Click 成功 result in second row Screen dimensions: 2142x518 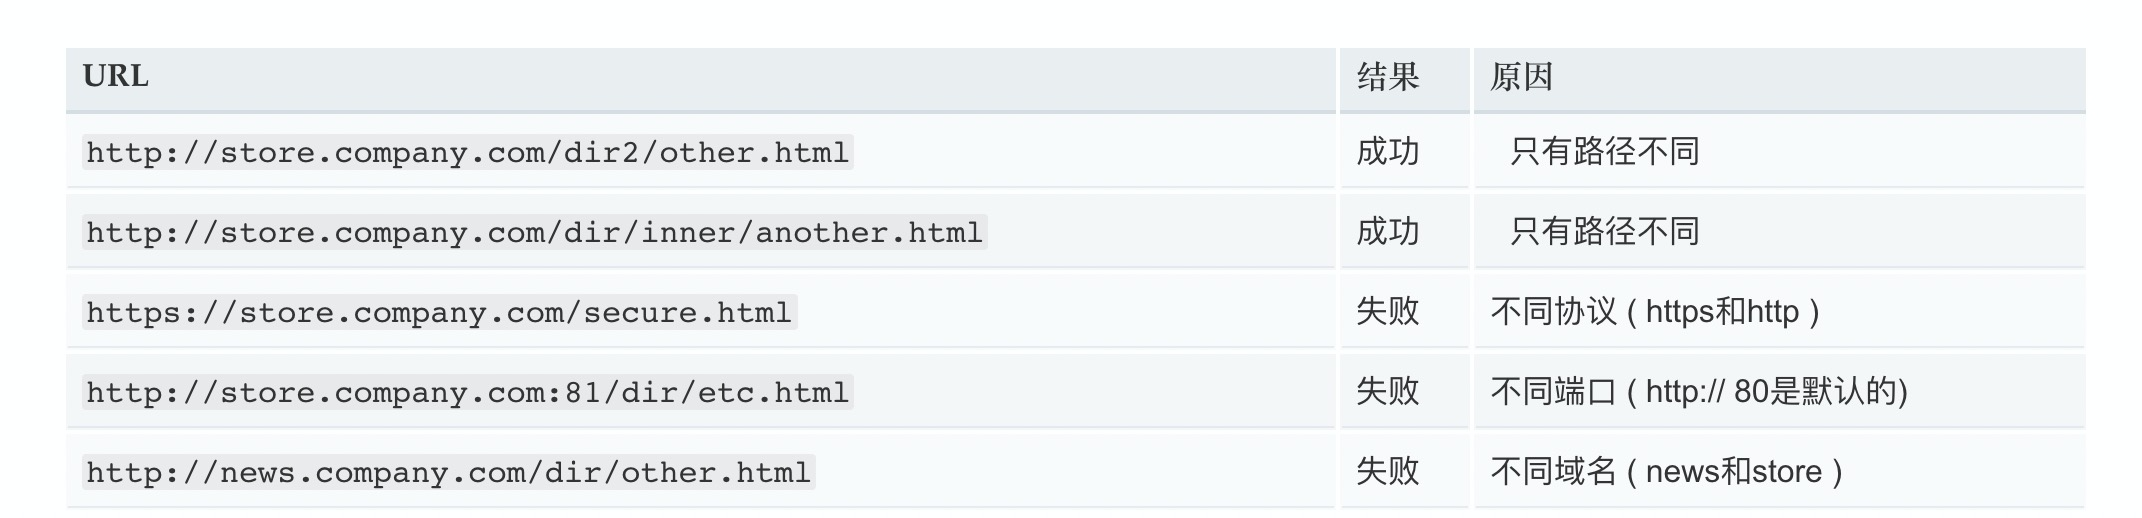click(1388, 232)
